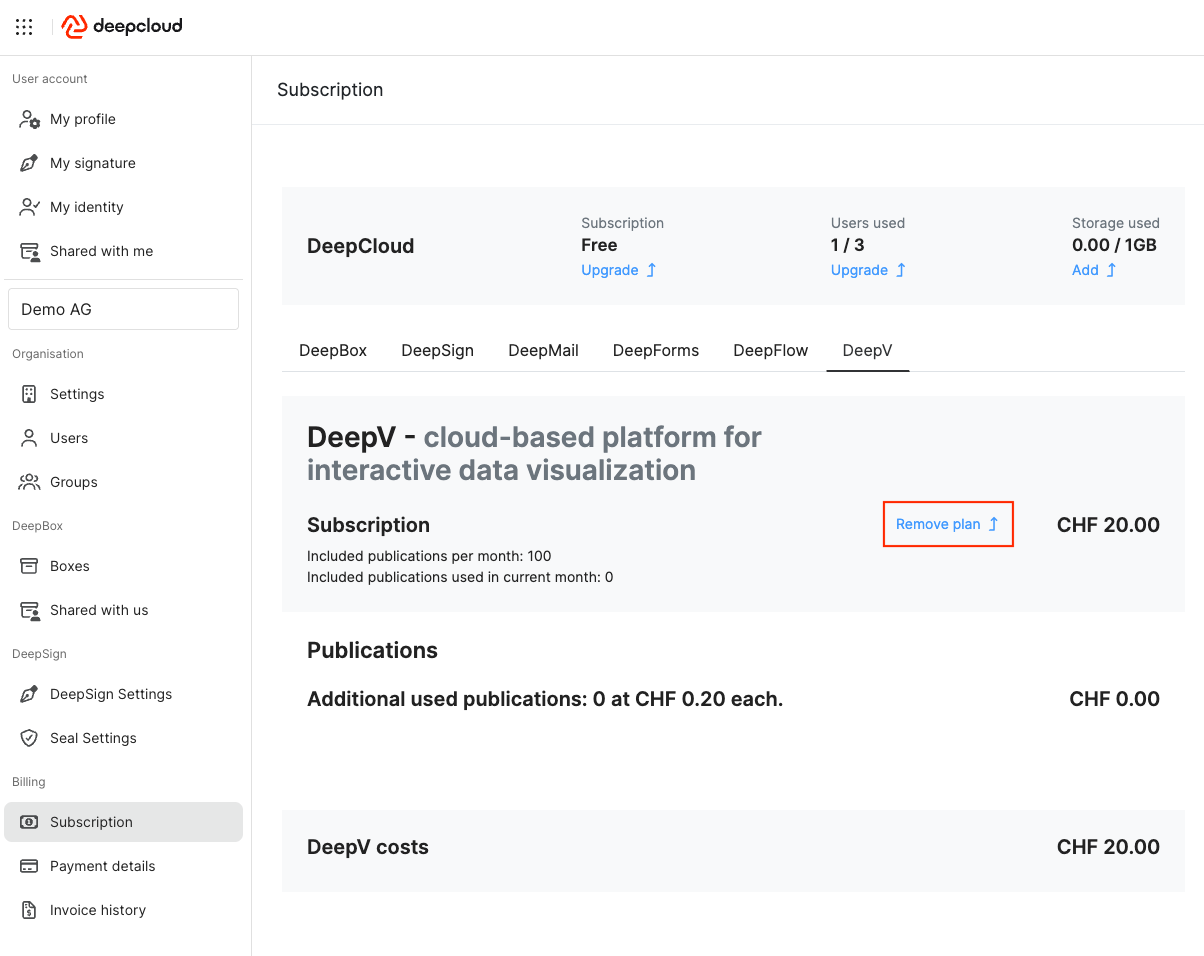Screen dimensions: 1204x956
Task: Select the DeepForms tab
Action: tap(655, 350)
